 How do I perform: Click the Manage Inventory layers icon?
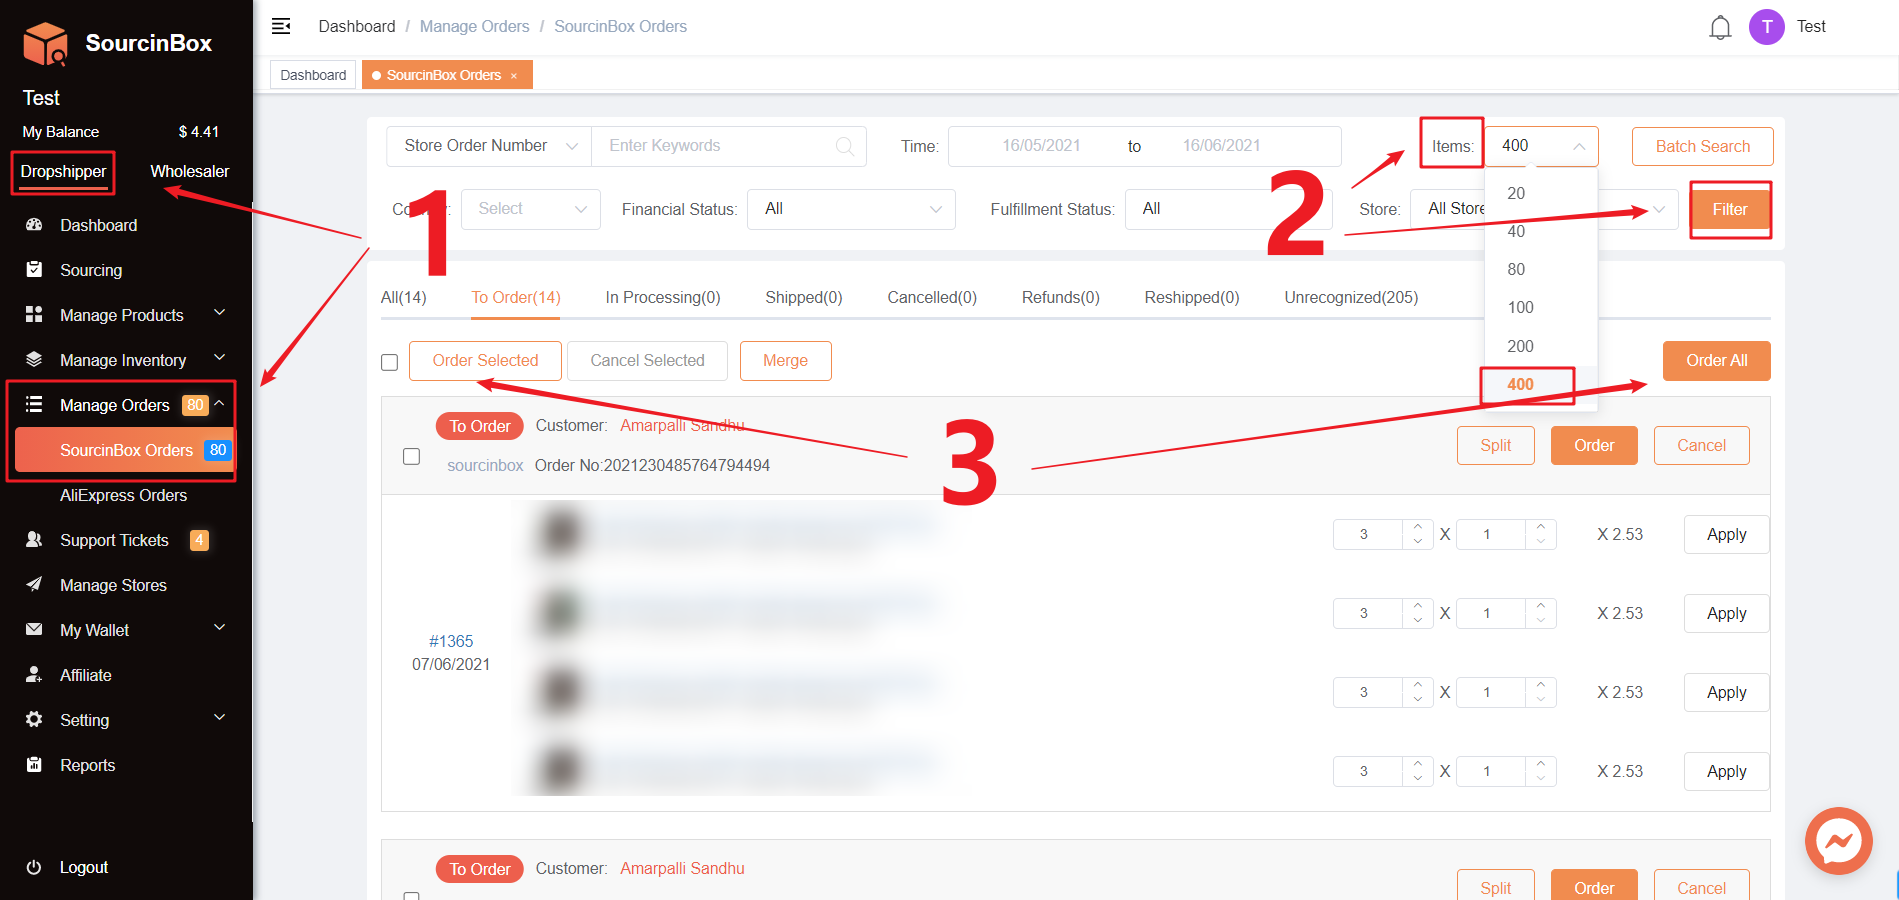(x=34, y=360)
